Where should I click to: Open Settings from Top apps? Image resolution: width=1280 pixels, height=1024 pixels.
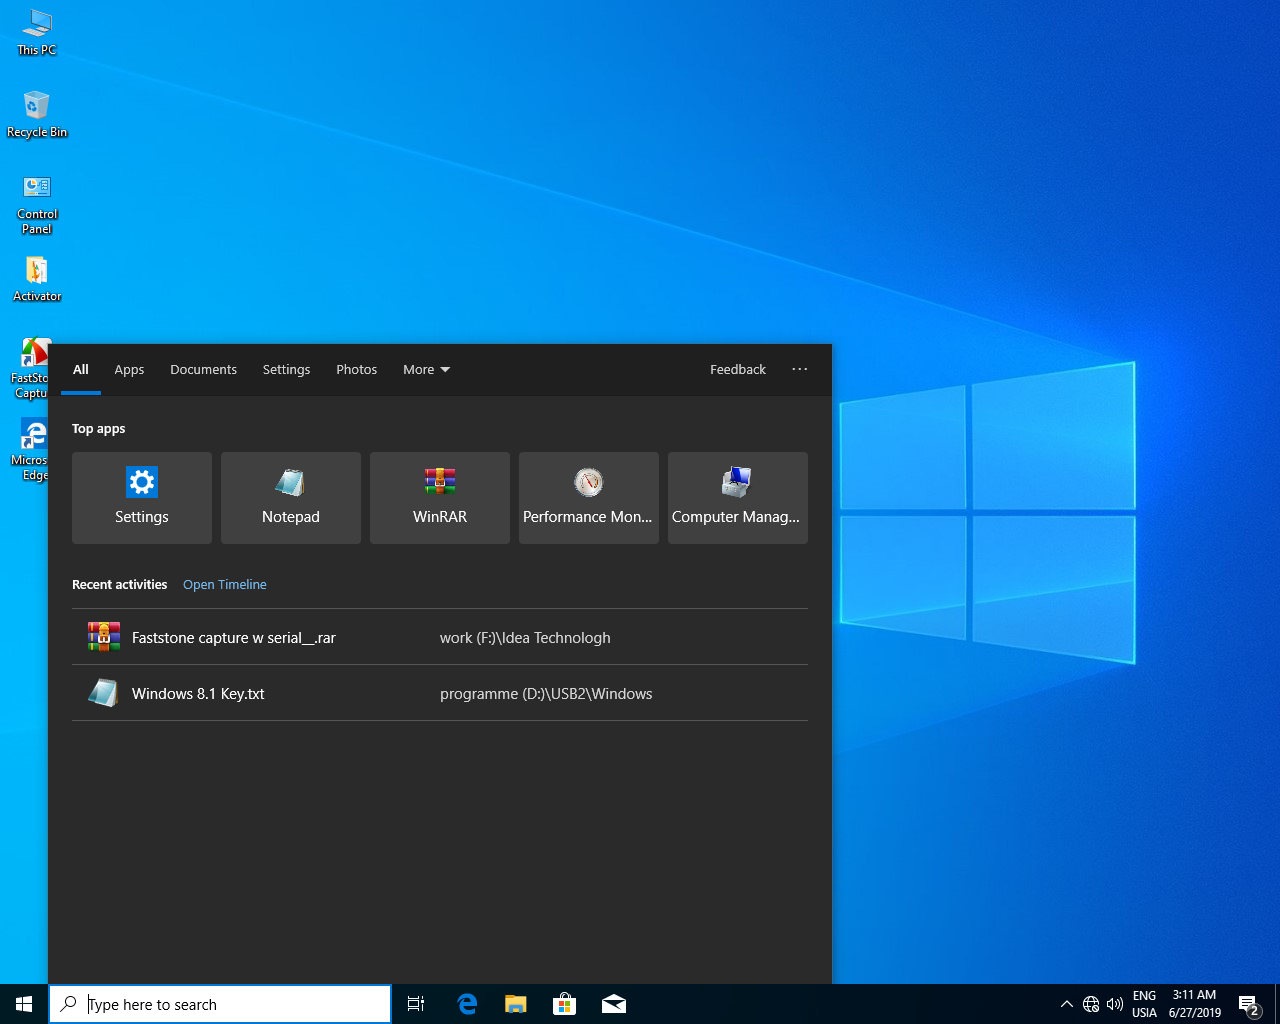point(142,497)
